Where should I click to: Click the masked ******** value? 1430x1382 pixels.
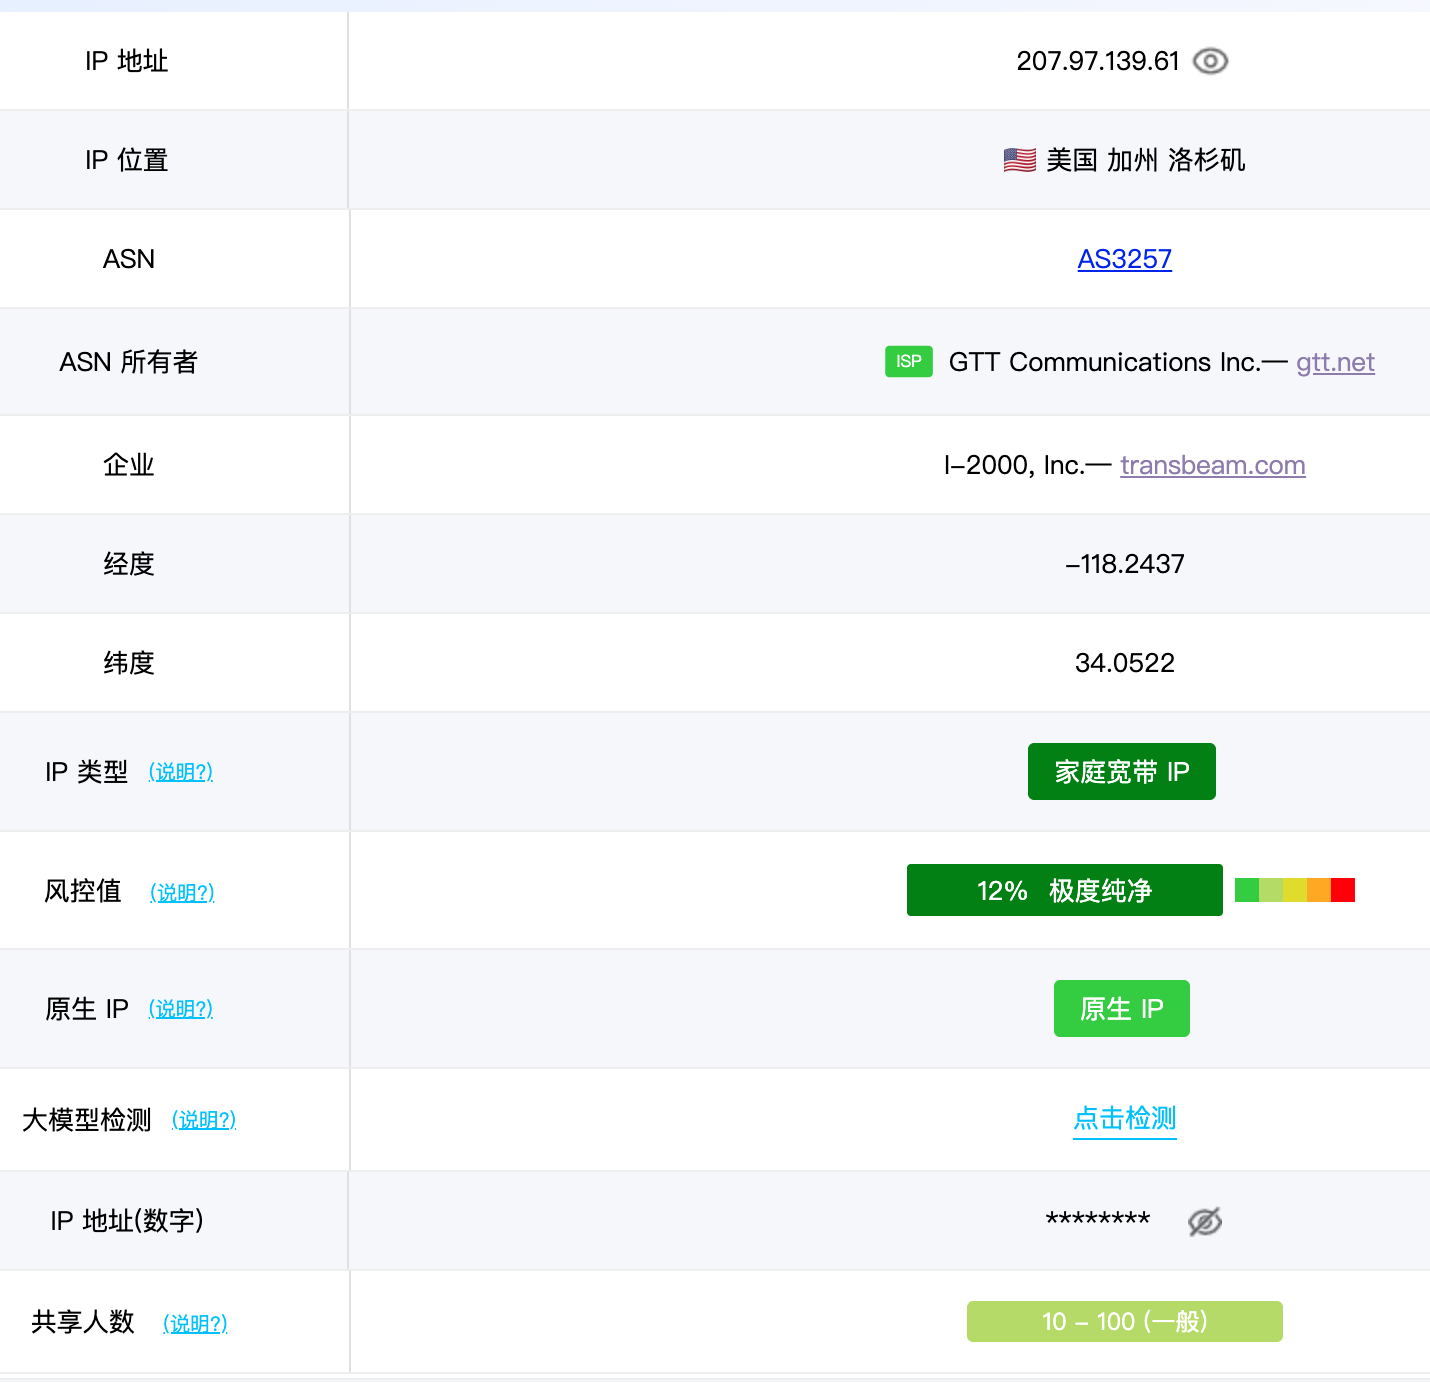pyautogui.click(x=1098, y=1221)
